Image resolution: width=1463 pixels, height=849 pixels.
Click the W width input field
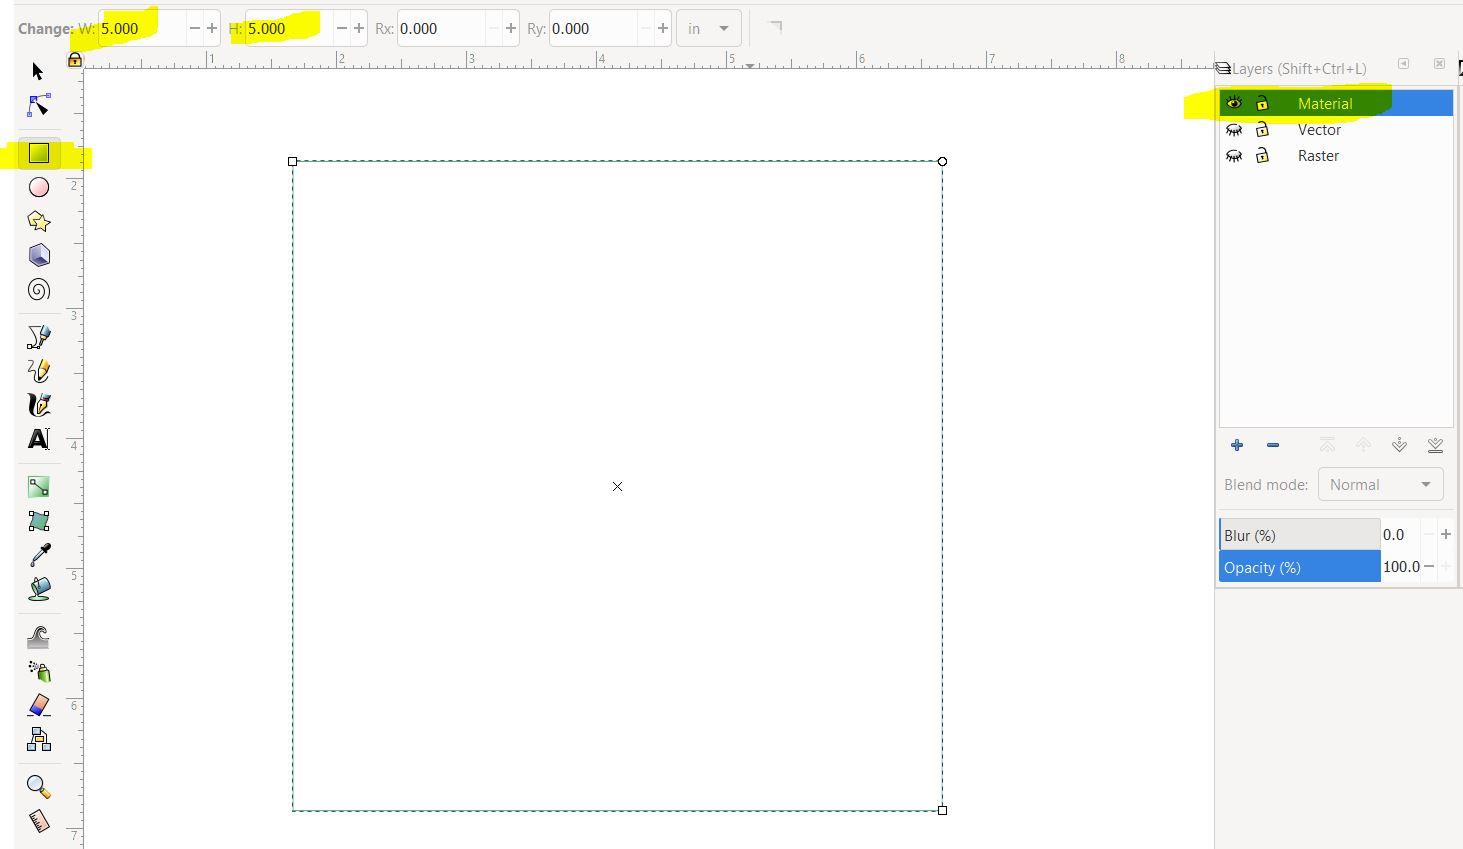click(141, 28)
